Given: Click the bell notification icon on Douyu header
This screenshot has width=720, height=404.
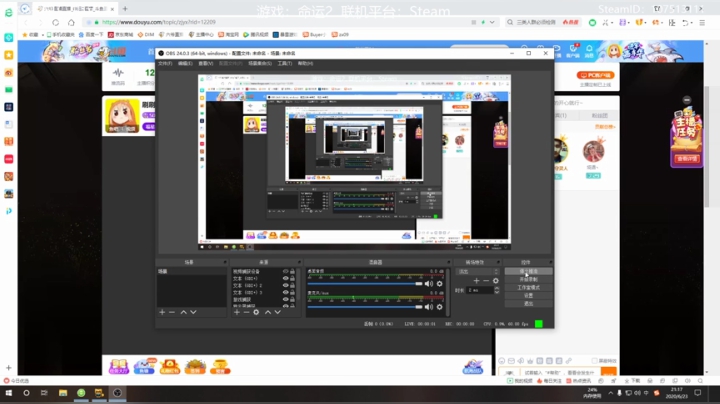Looking at the screenshot, I should (589, 49).
